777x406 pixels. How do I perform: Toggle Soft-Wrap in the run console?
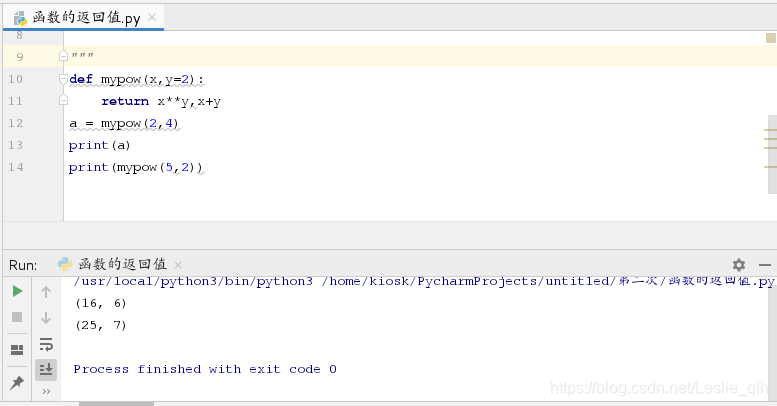tap(46, 344)
